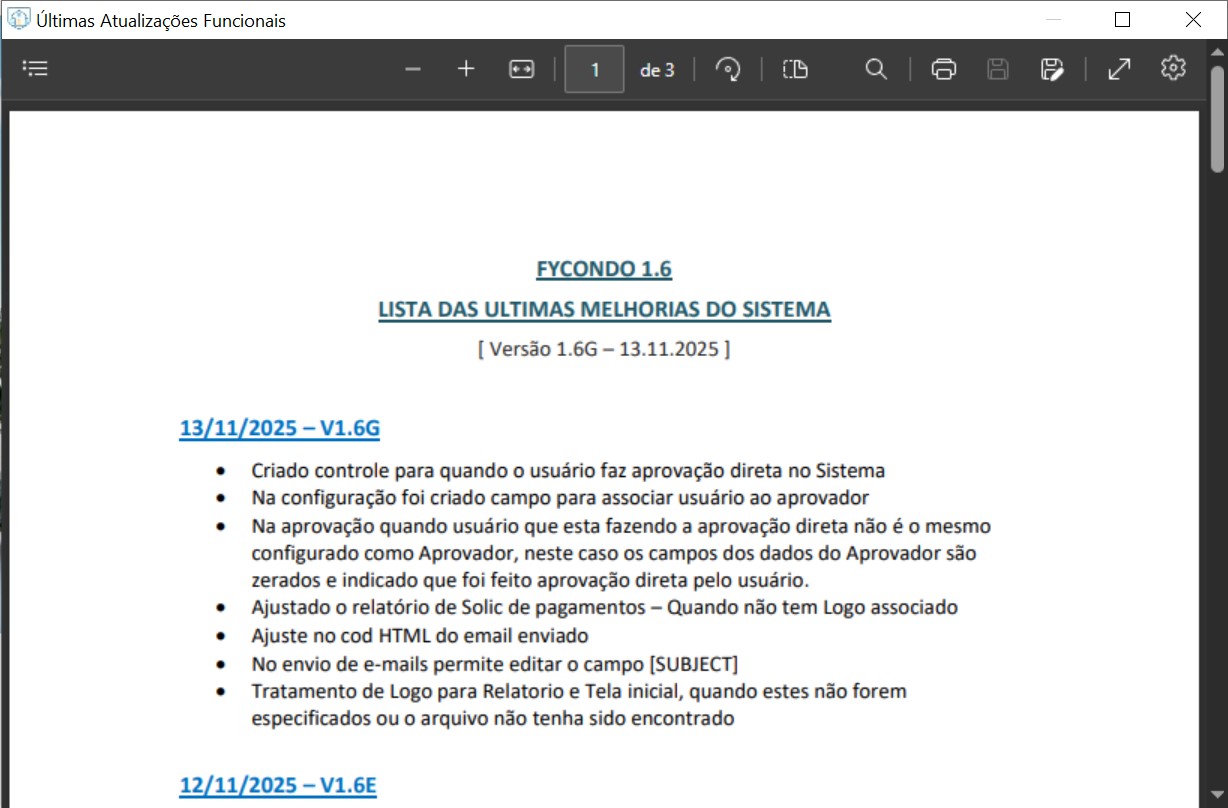Open the PDF viewer settings gear
1228x808 pixels.
point(1173,68)
